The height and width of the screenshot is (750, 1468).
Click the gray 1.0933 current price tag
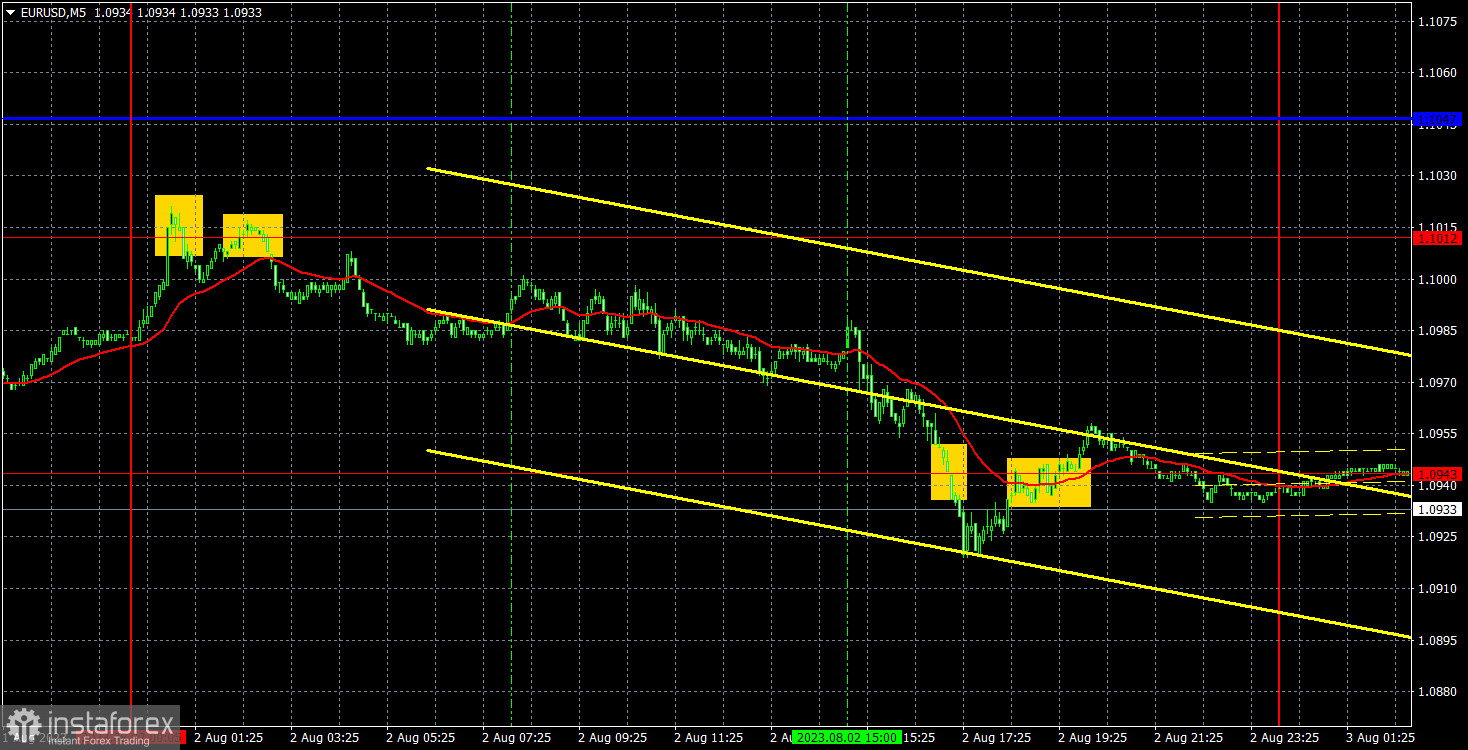tap(1438, 509)
